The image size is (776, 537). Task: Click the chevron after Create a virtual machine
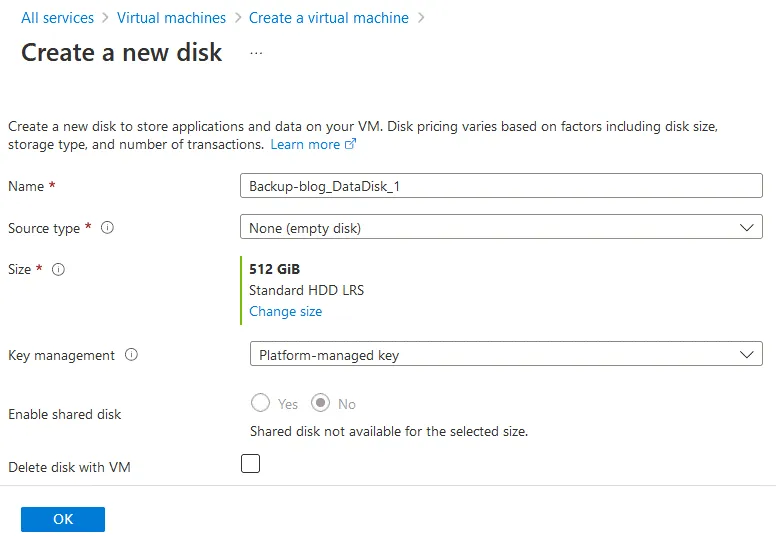click(x=421, y=18)
